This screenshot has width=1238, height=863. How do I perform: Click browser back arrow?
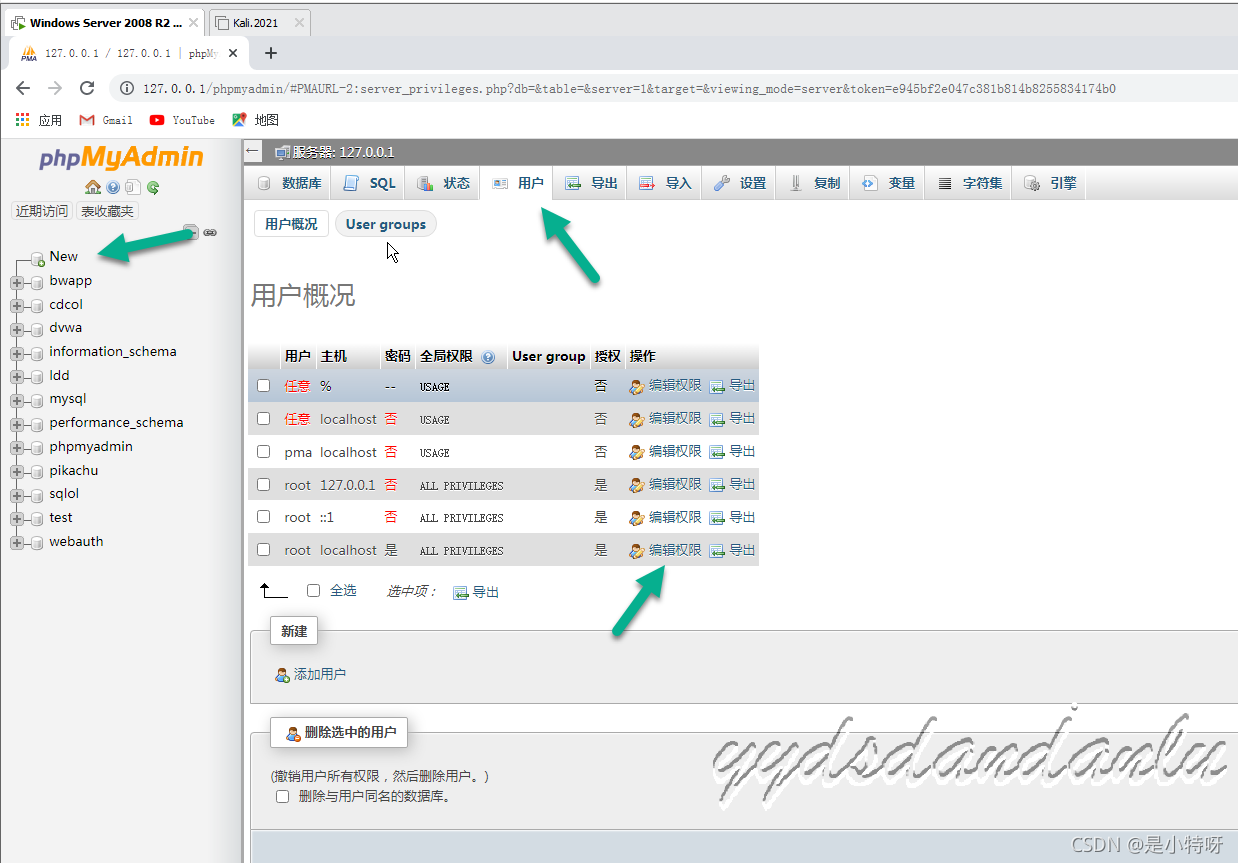(23, 88)
